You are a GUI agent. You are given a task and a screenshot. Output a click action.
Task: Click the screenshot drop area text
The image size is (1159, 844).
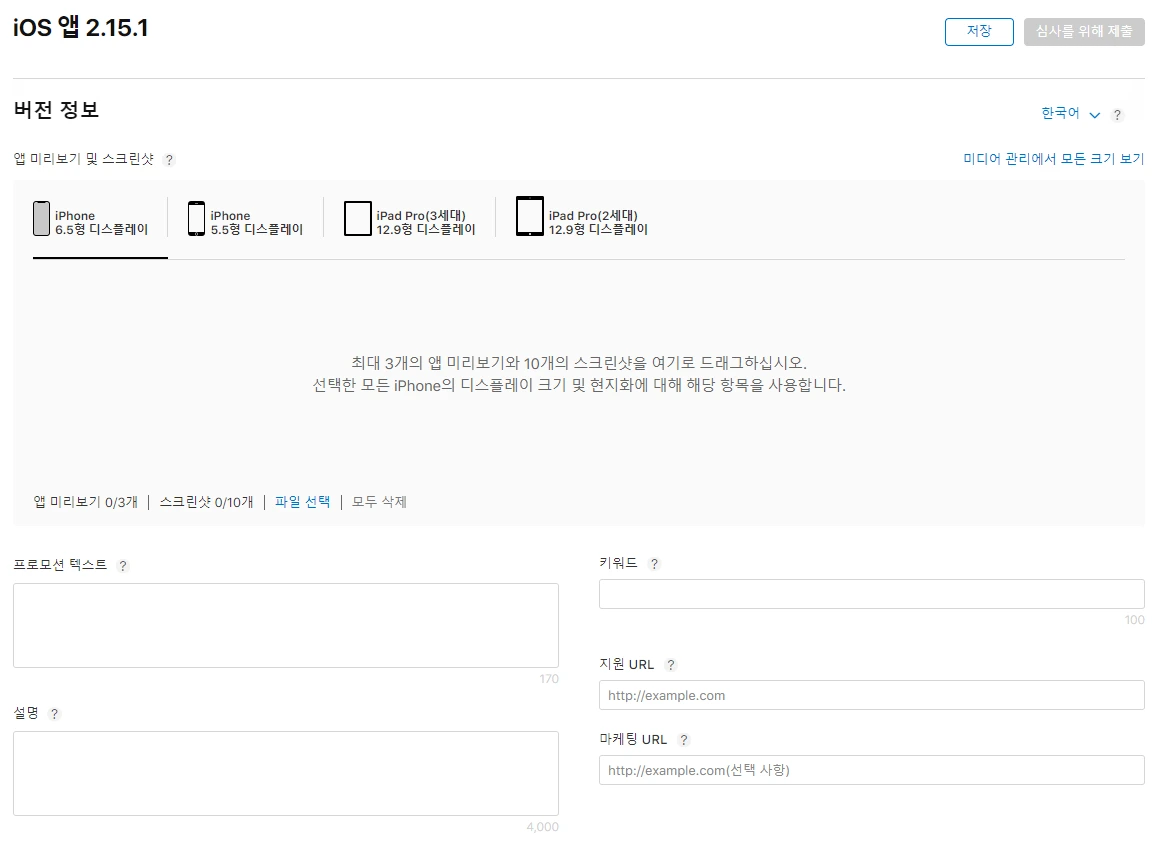tap(579, 374)
